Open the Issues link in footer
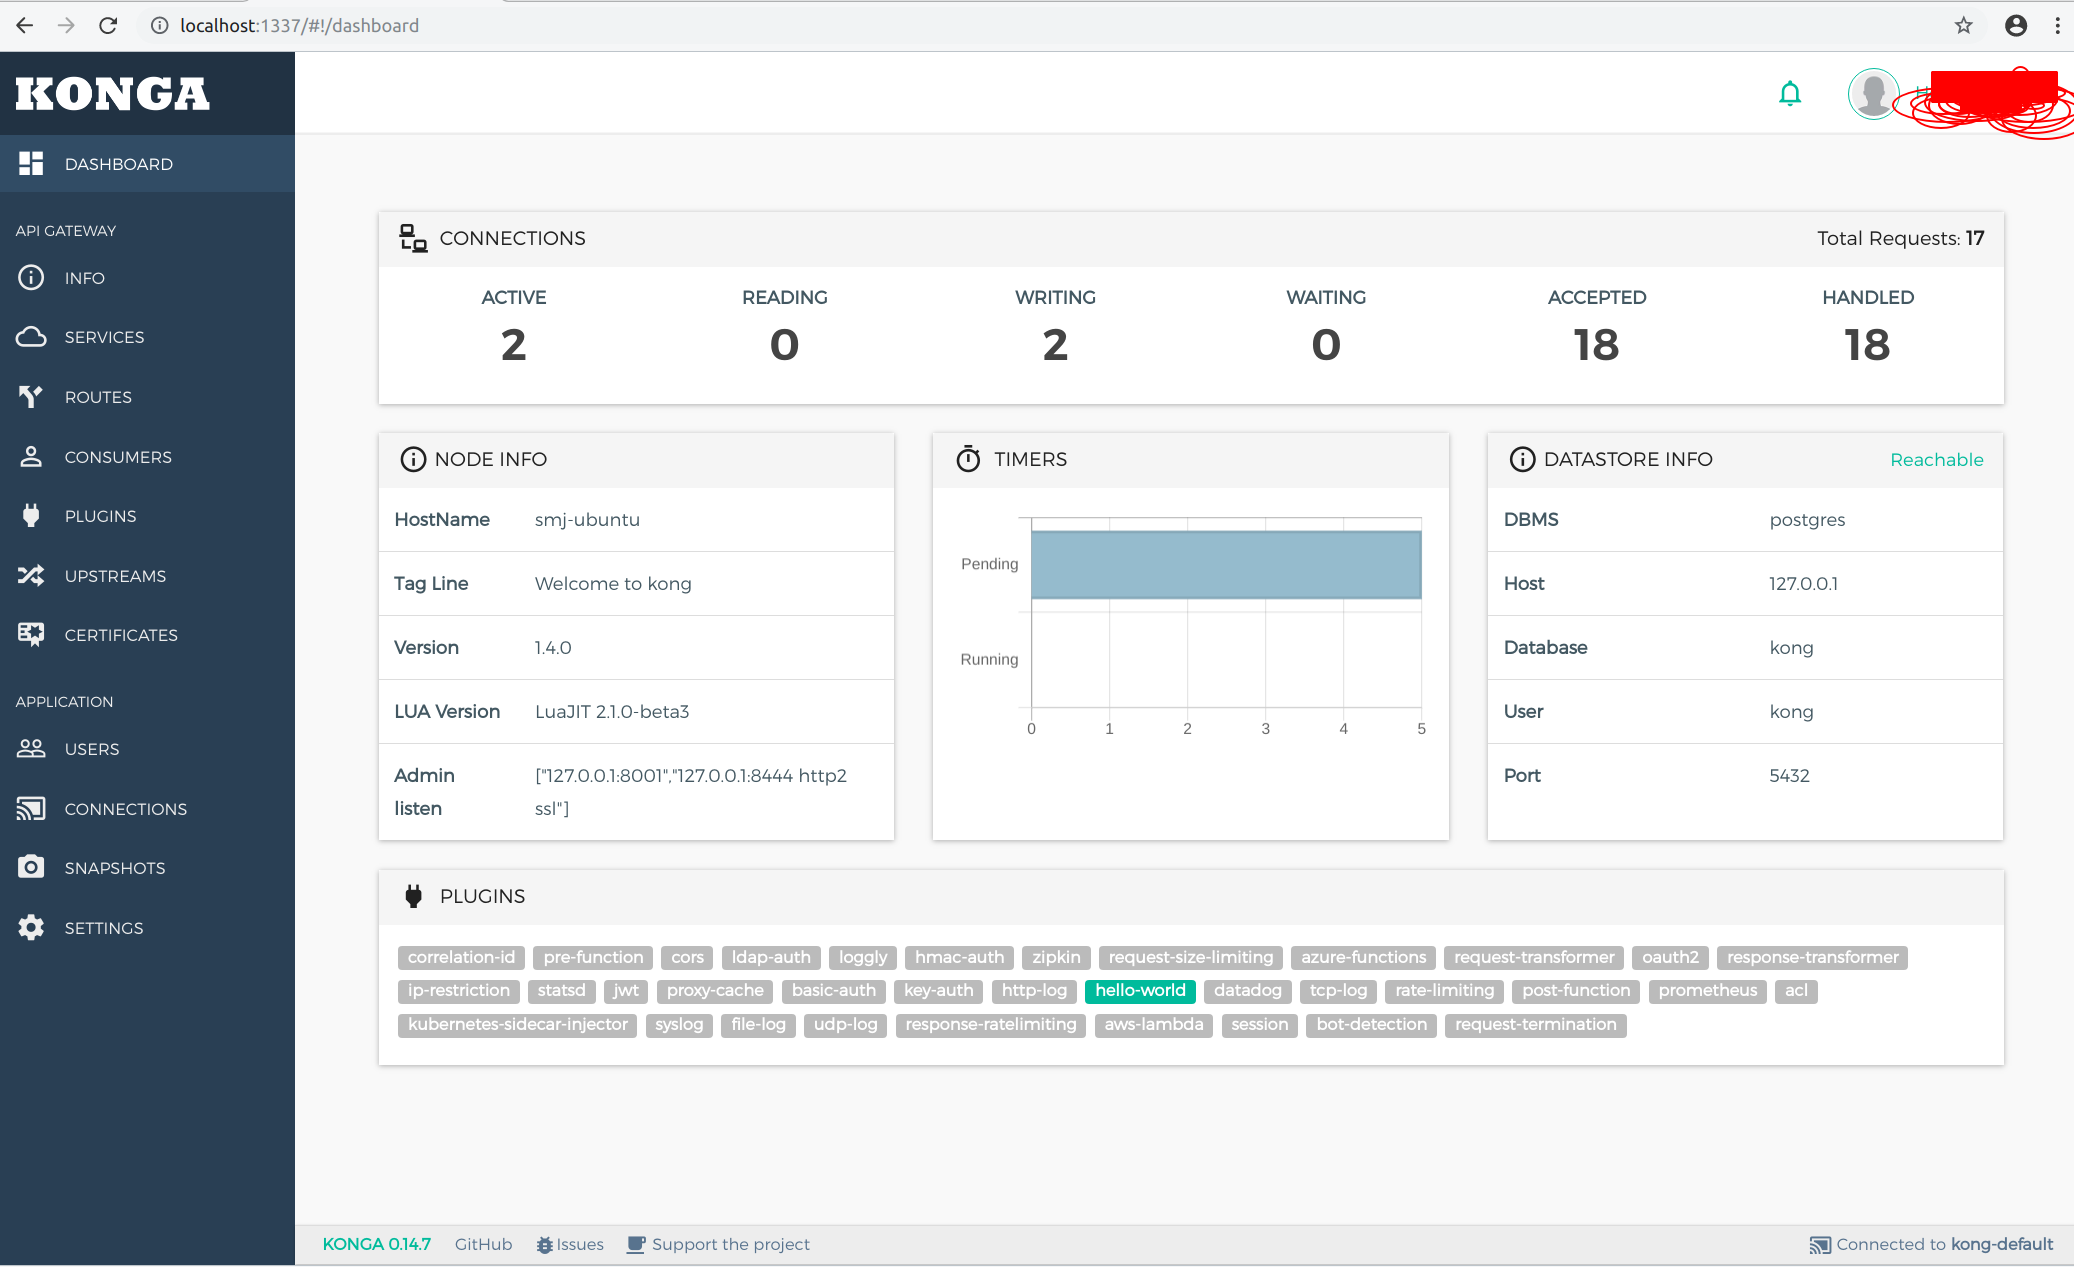Image resolution: width=2074 pixels, height=1267 pixels. pyautogui.click(x=579, y=1244)
